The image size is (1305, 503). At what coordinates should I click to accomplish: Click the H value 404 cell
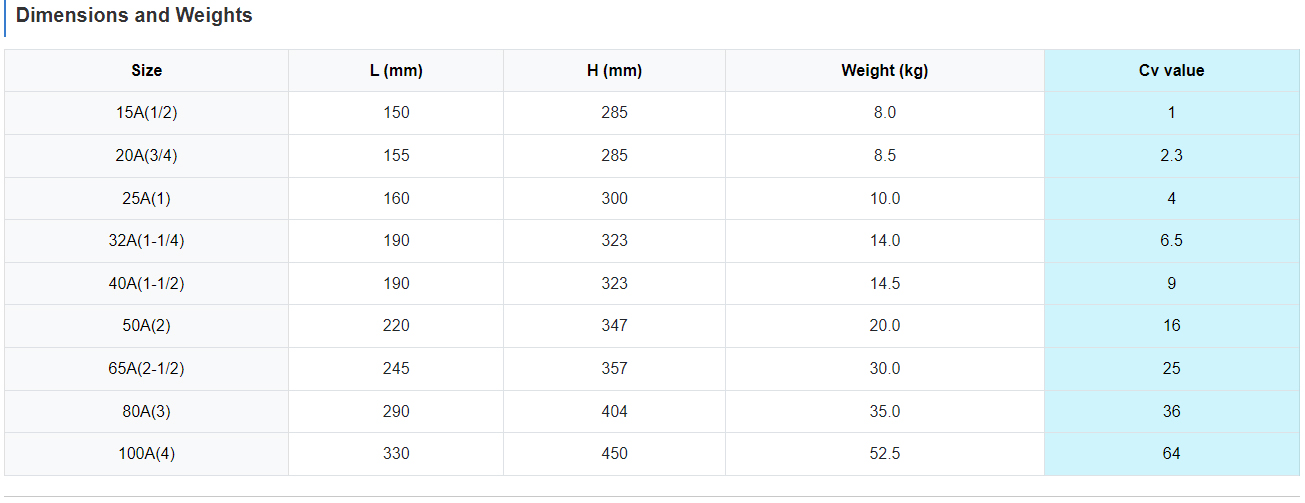(x=614, y=412)
